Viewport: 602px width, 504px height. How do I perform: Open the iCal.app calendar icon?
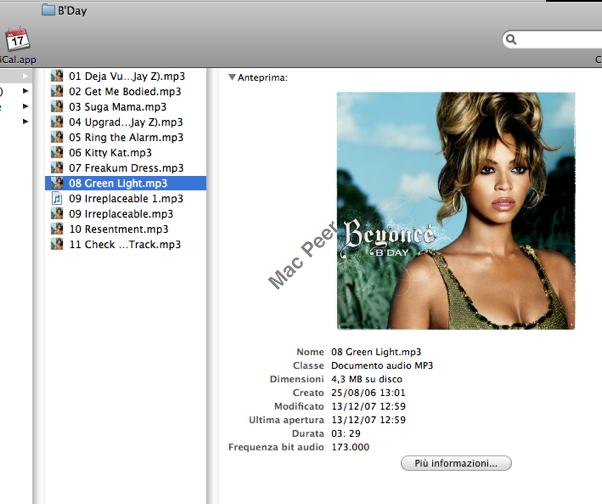pyautogui.click(x=18, y=40)
